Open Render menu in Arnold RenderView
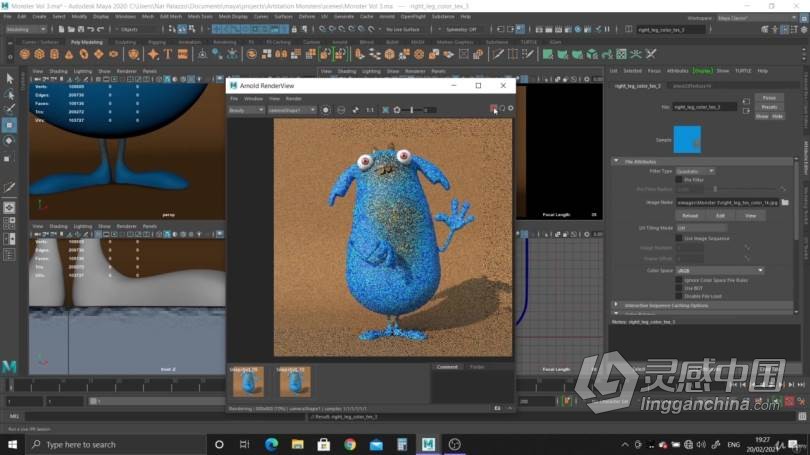 click(293, 99)
